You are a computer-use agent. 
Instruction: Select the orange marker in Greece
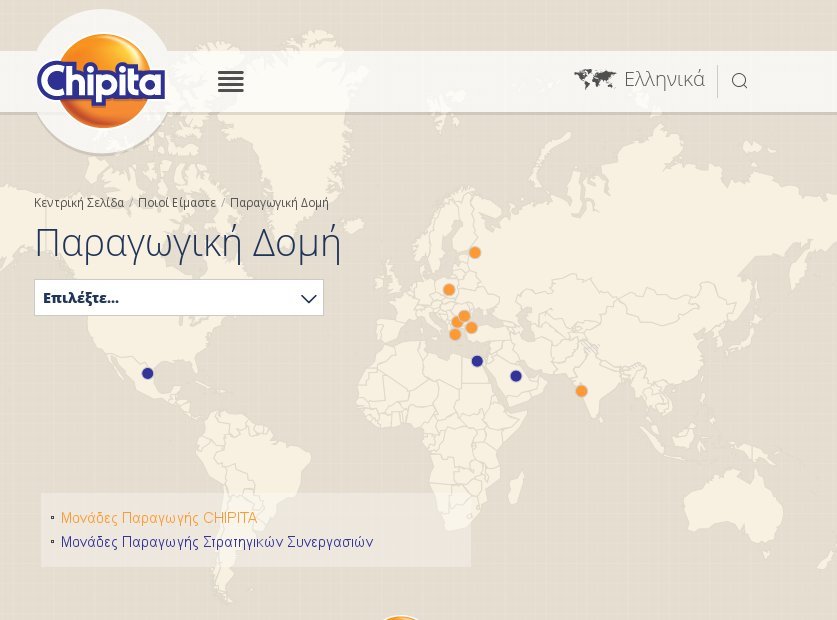[x=455, y=335]
